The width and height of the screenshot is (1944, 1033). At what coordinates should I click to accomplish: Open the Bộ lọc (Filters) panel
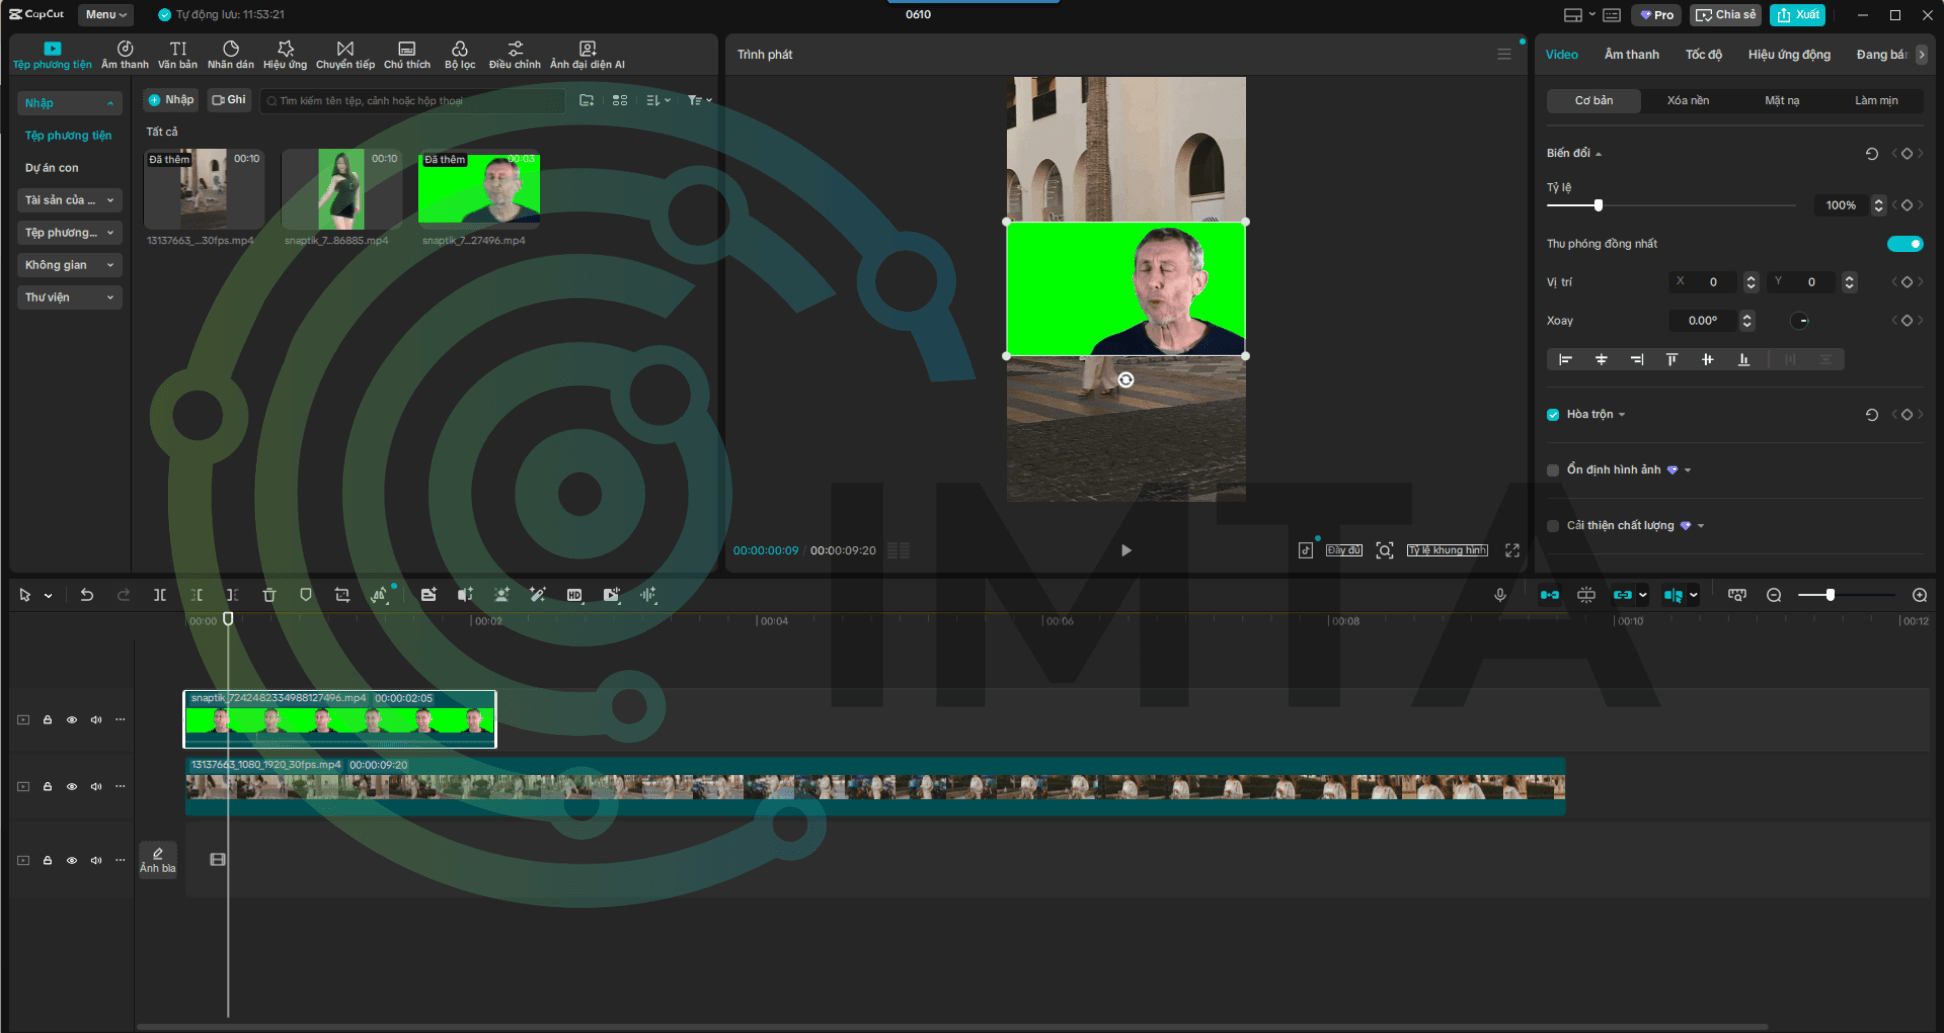(x=459, y=53)
